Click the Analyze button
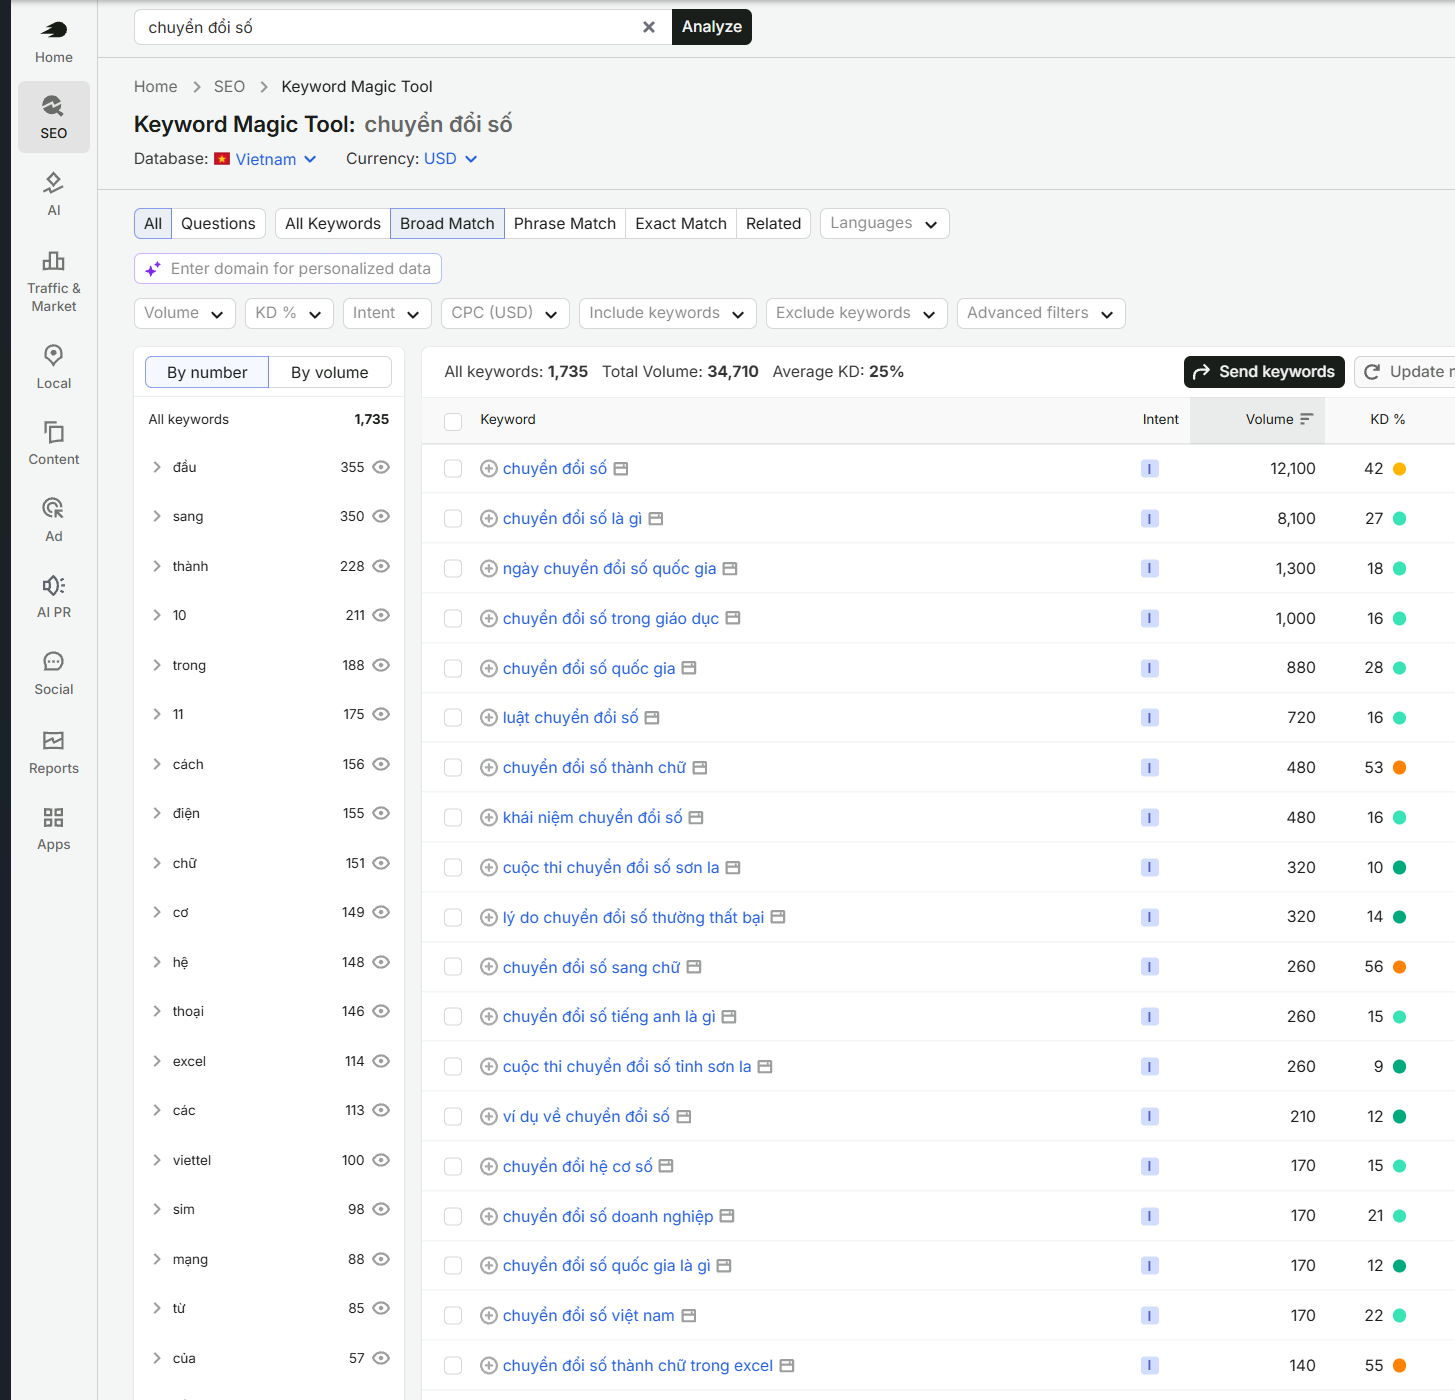Screen dimensions: 1455x1400 tap(712, 27)
